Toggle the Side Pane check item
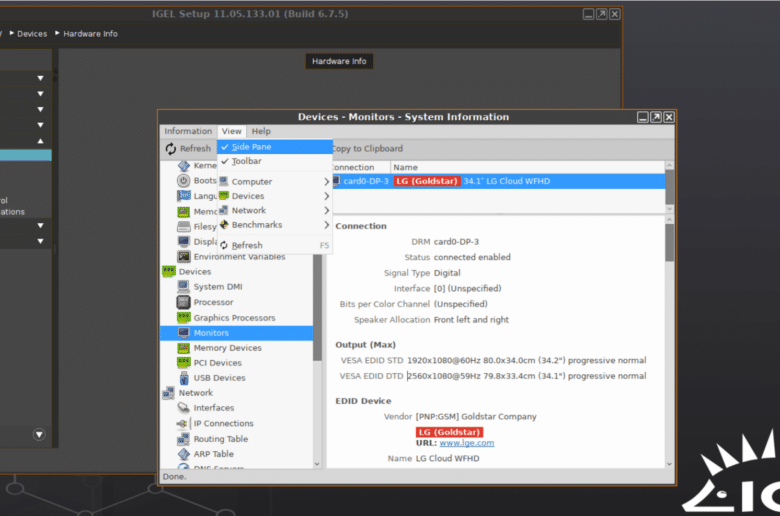The height and width of the screenshot is (516, 780). pos(275,147)
